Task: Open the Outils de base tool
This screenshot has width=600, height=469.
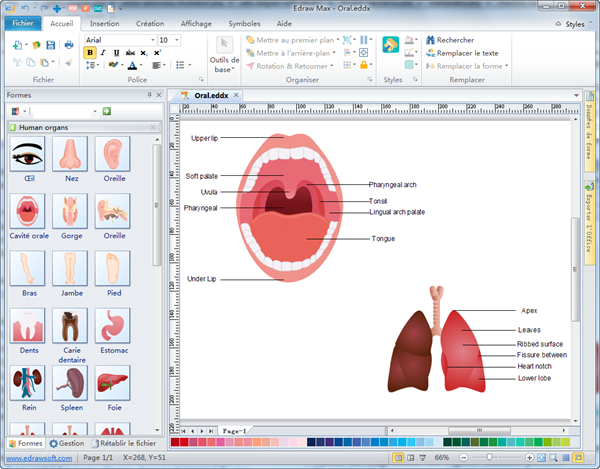Action: coord(224,55)
